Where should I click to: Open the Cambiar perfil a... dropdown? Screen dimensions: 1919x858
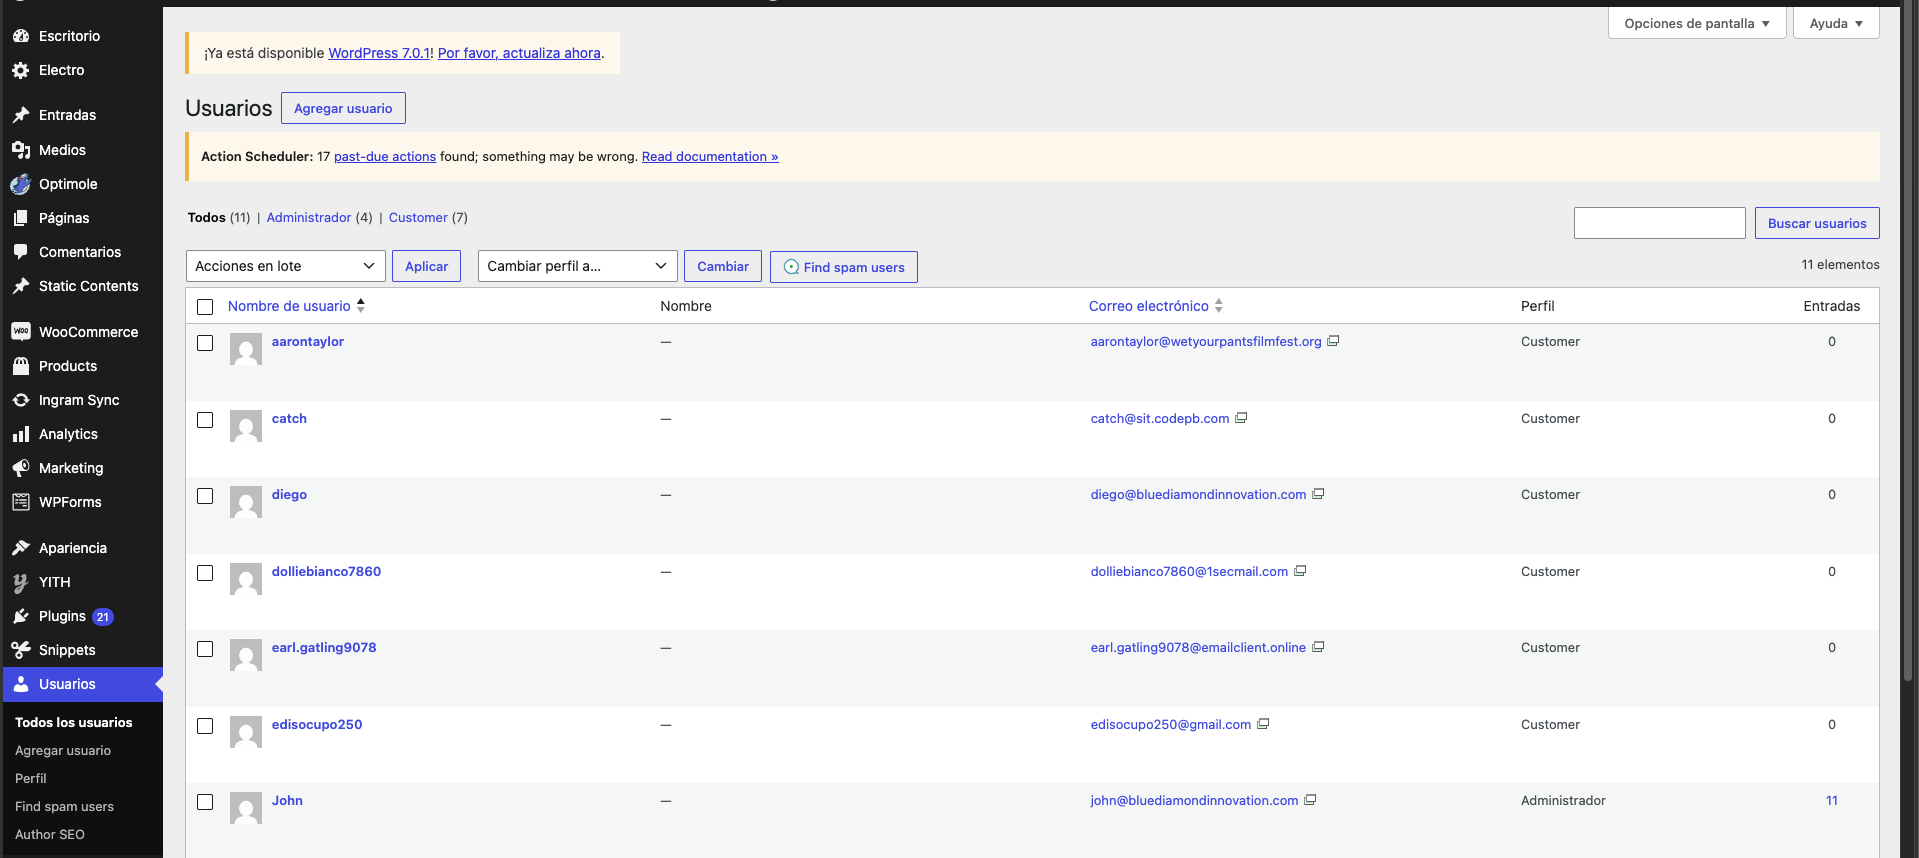pos(578,266)
